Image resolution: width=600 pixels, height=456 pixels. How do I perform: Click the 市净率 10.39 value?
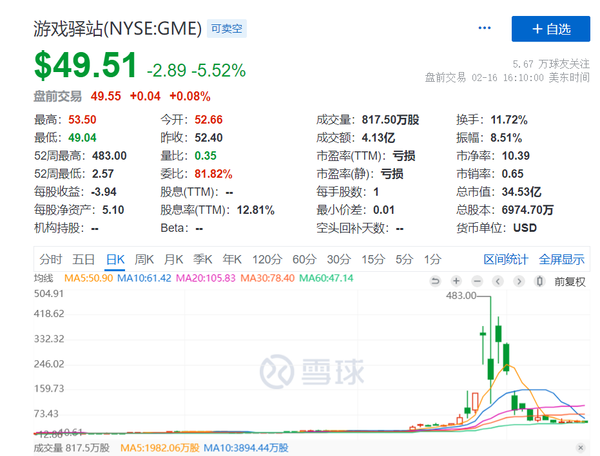coord(516,156)
